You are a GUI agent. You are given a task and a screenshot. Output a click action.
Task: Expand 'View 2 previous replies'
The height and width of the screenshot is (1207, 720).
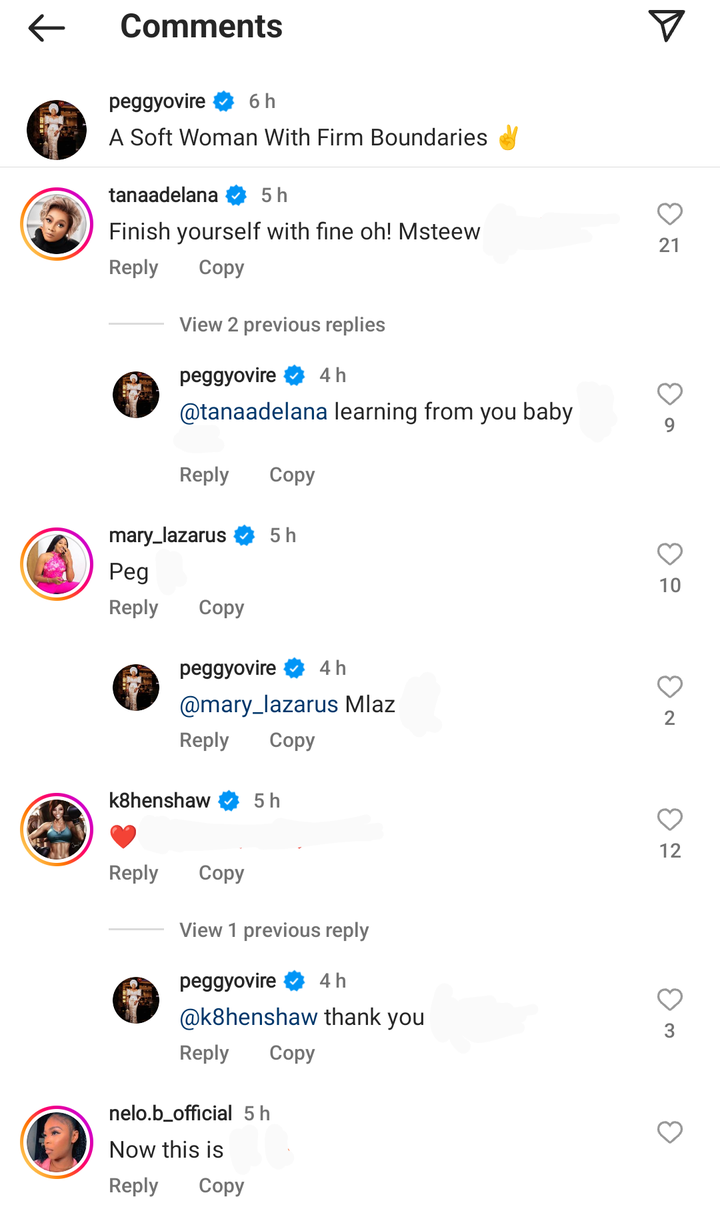[x=281, y=325]
